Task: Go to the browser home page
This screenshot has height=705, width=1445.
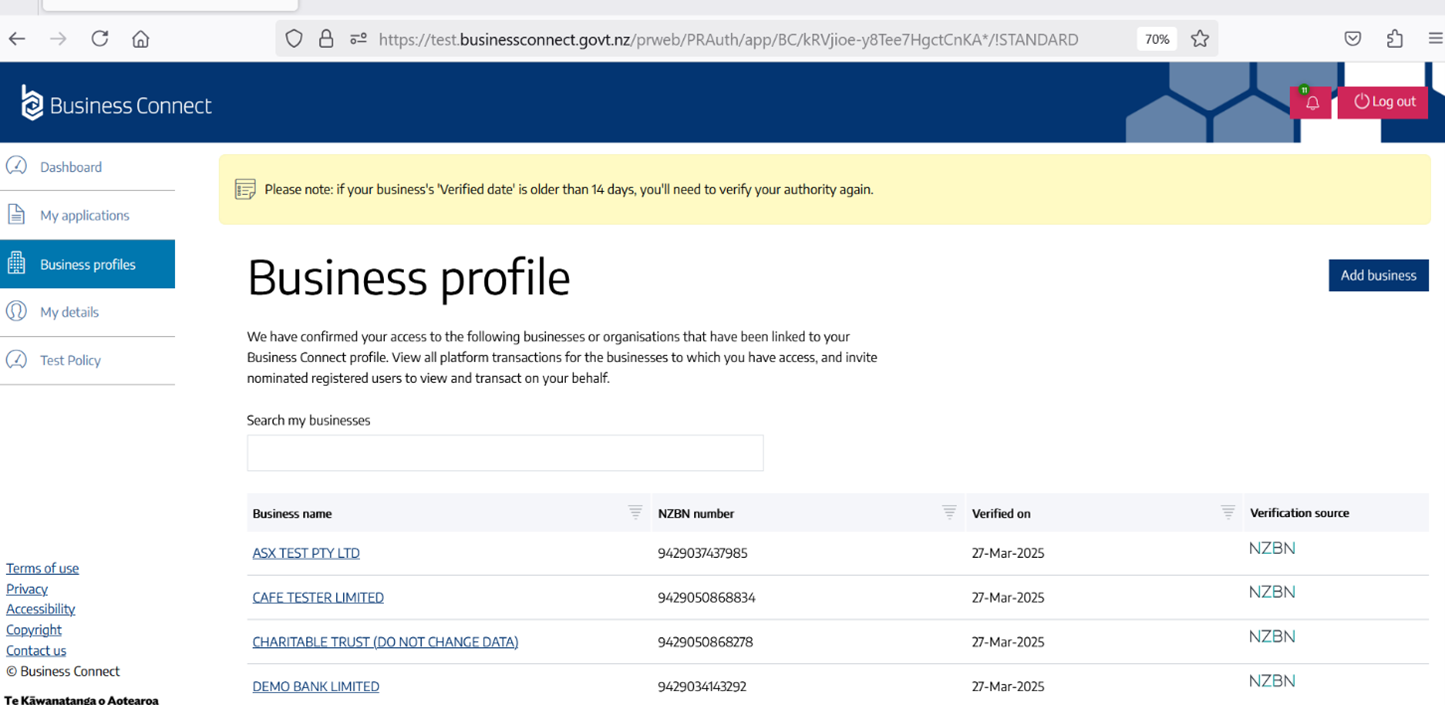Action: point(140,39)
